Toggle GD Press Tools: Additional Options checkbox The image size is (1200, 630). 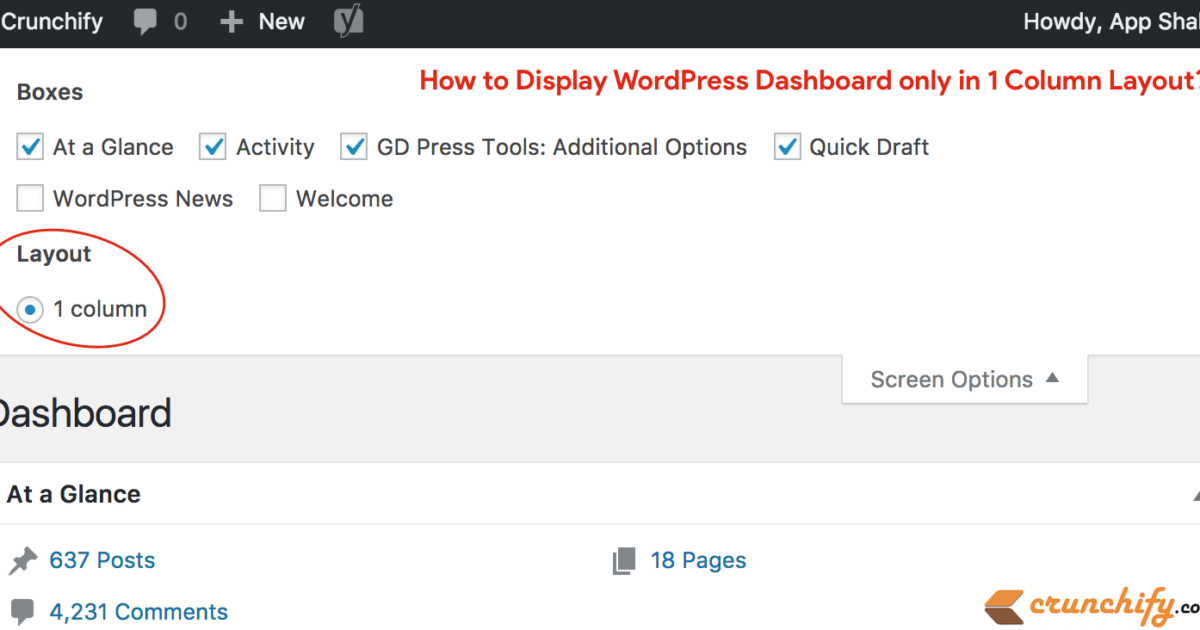[x=354, y=147]
